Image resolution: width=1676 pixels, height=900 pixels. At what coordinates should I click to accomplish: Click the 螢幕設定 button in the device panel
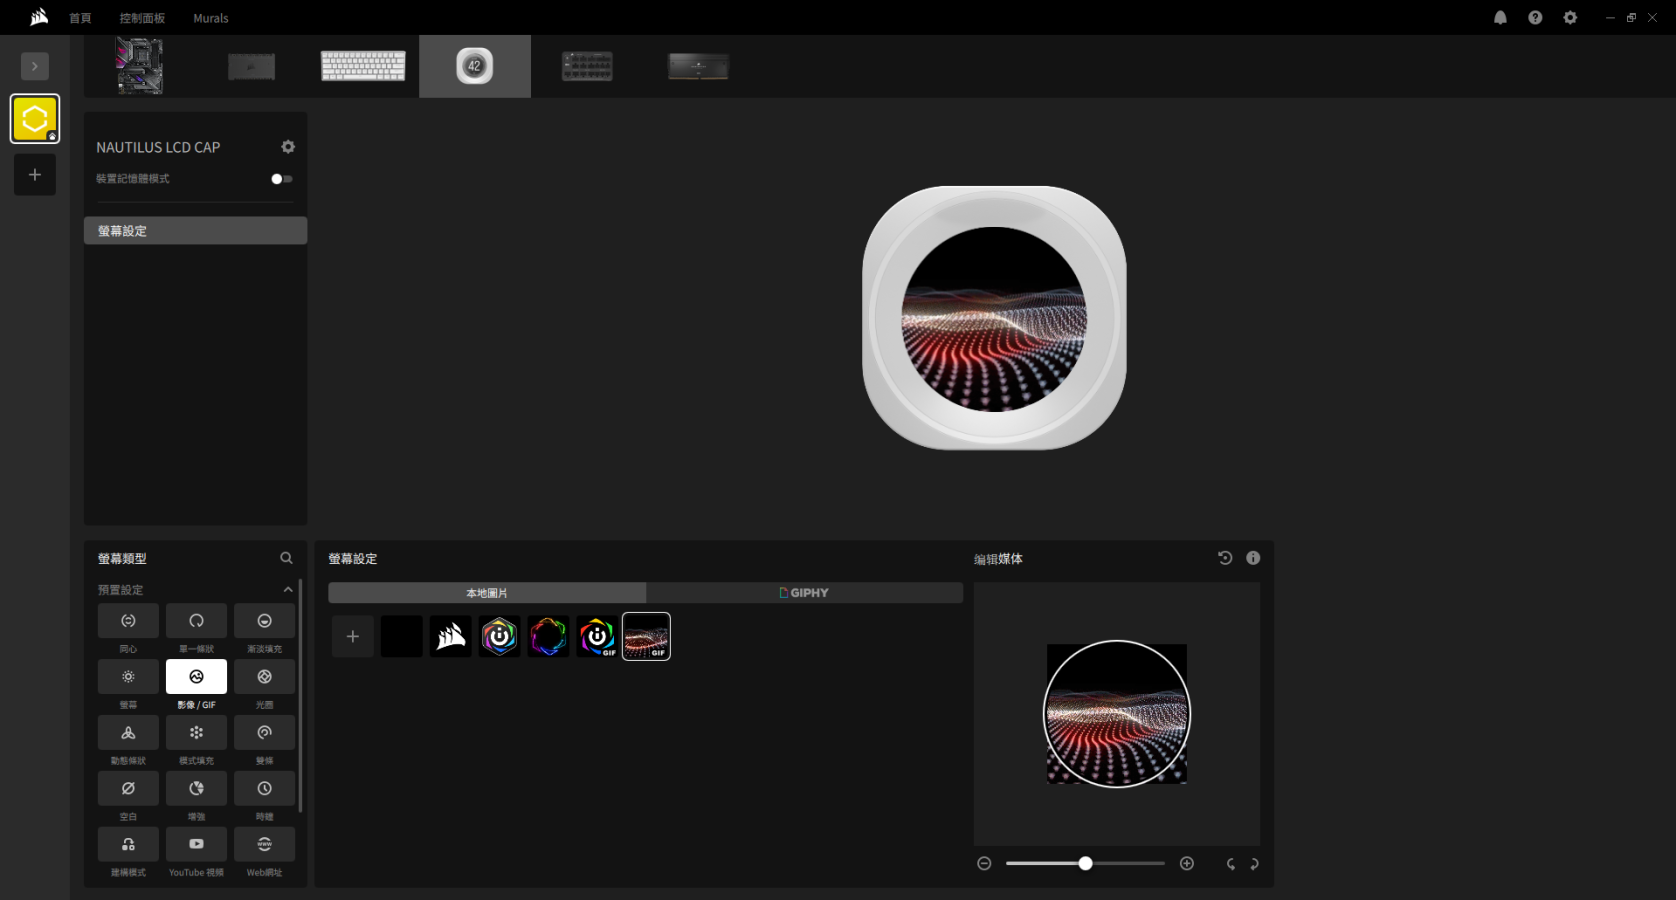195,231
